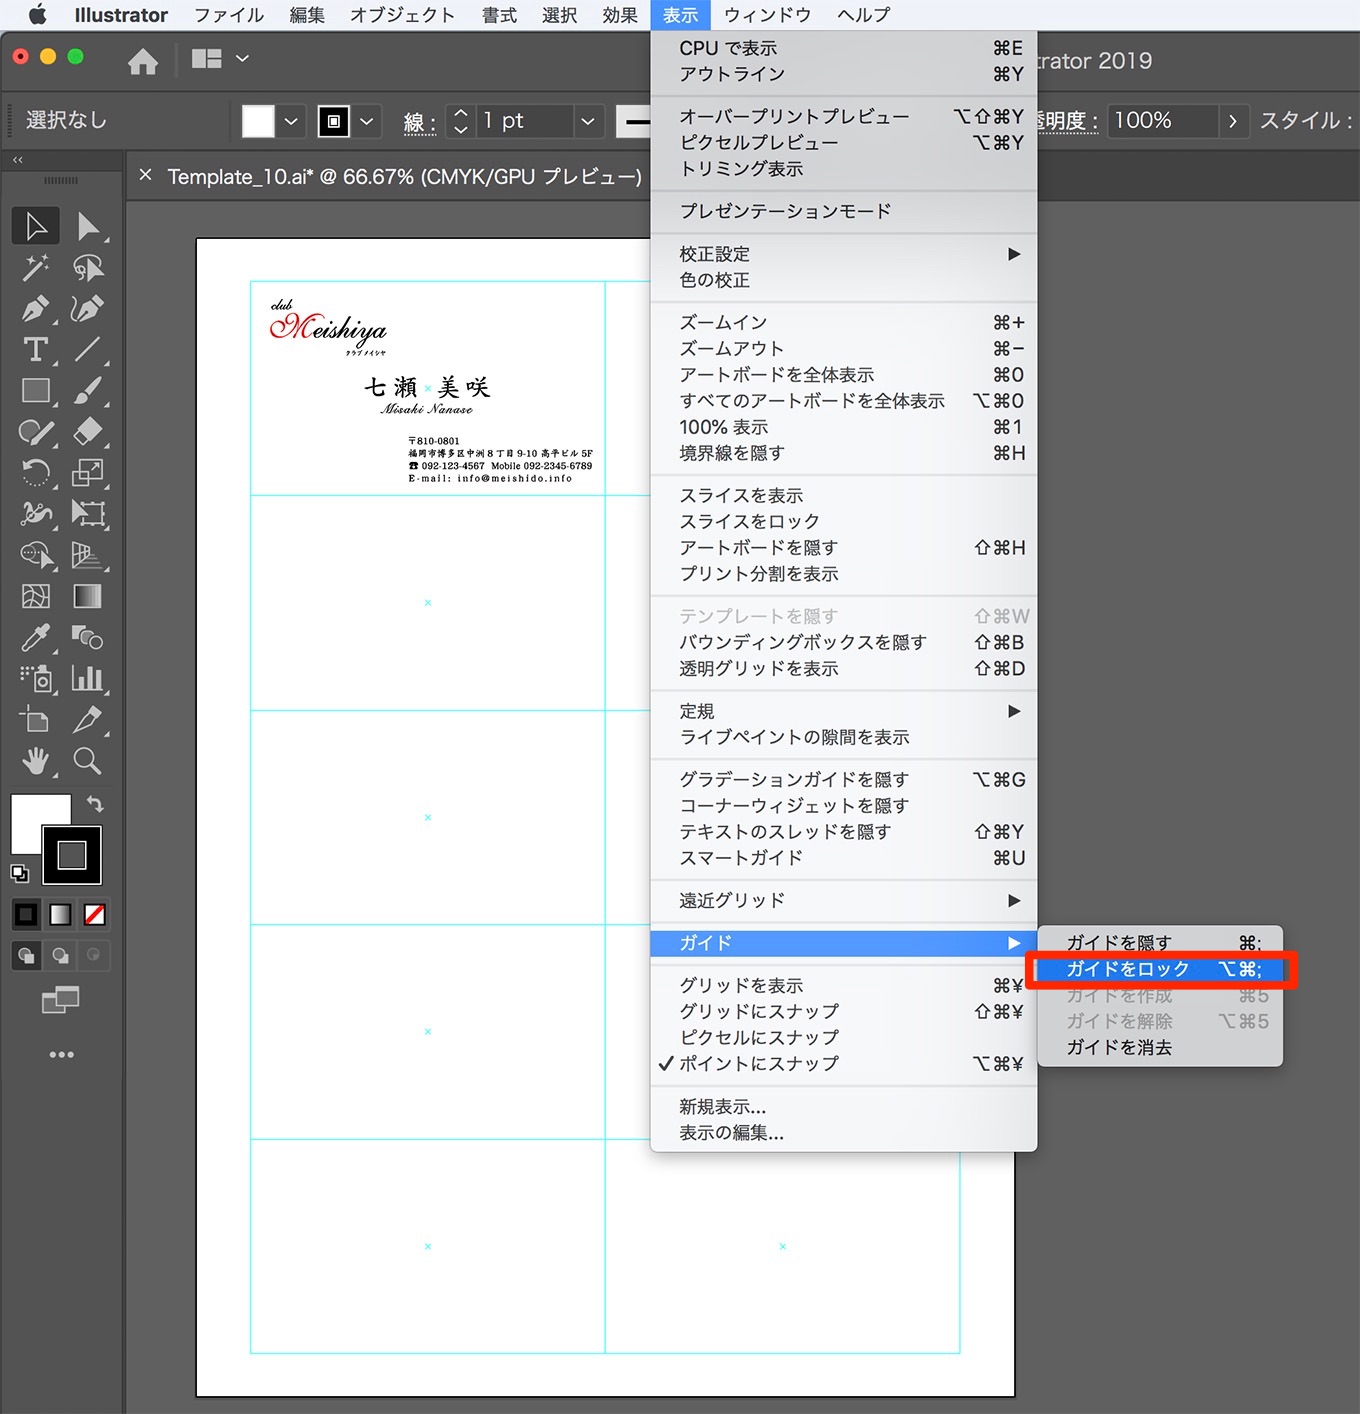Image resolution: width=1360 pixels, height=1414 pixels.
Task: Choose アウトライン from the view menu
Action: click(x=843, y=75)
